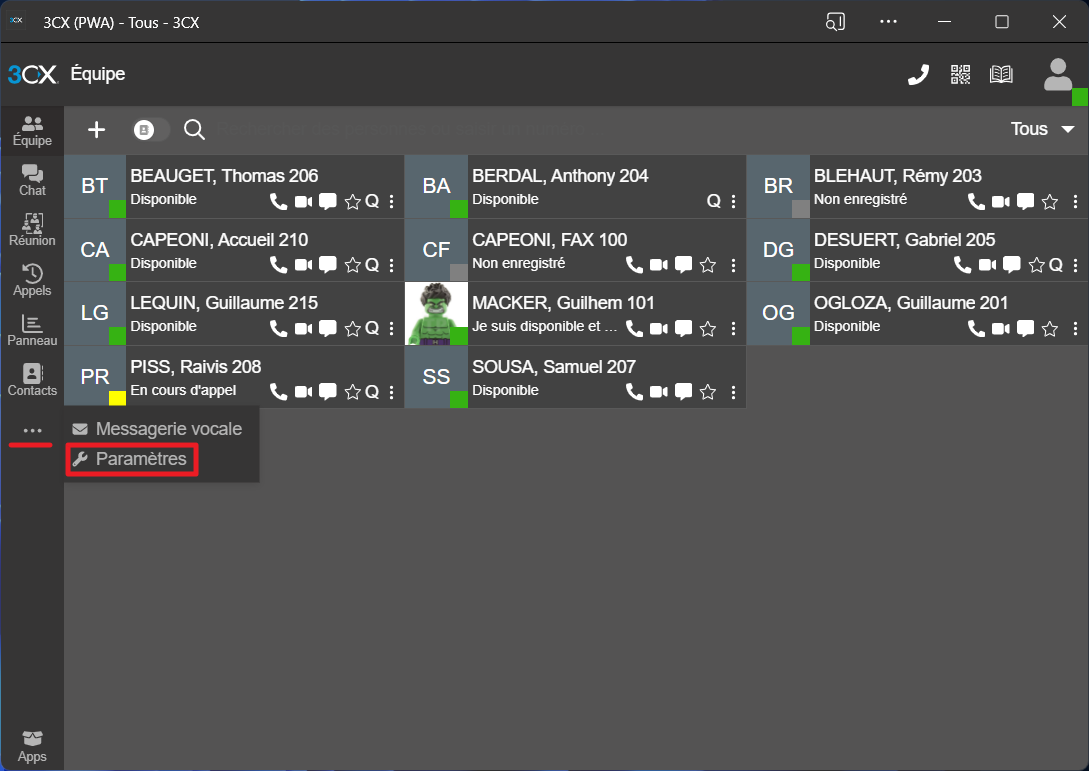Screen dimensions: 1089x771
Task: Open the Tous group filter dropdown
Action: [1042, 129]
